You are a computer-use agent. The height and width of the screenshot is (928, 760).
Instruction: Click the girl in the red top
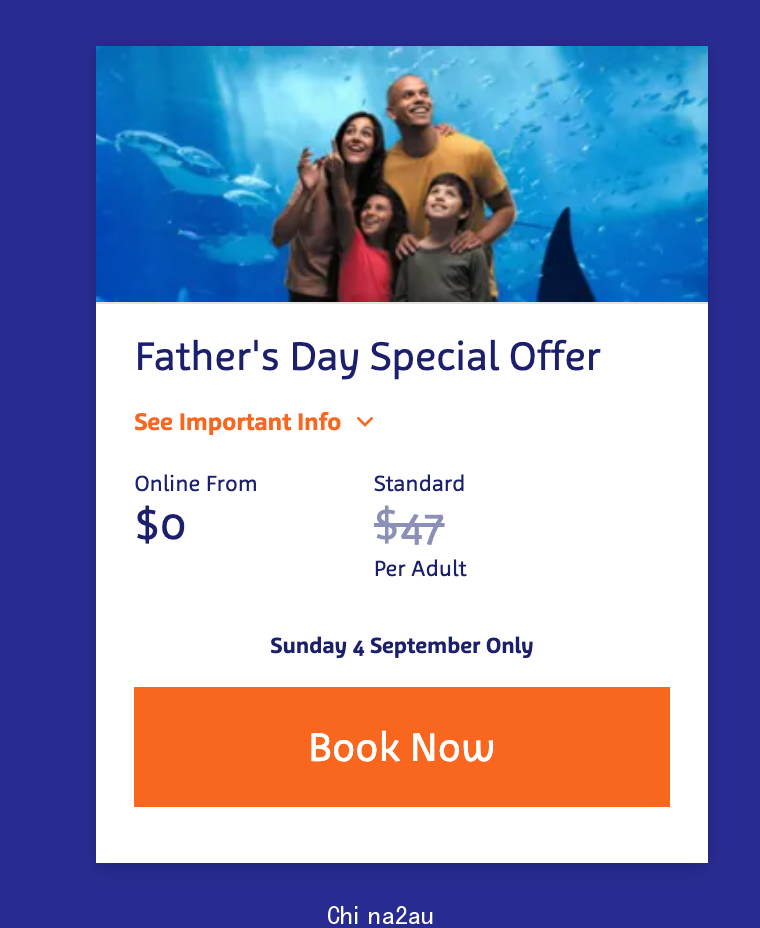(368, 249)
